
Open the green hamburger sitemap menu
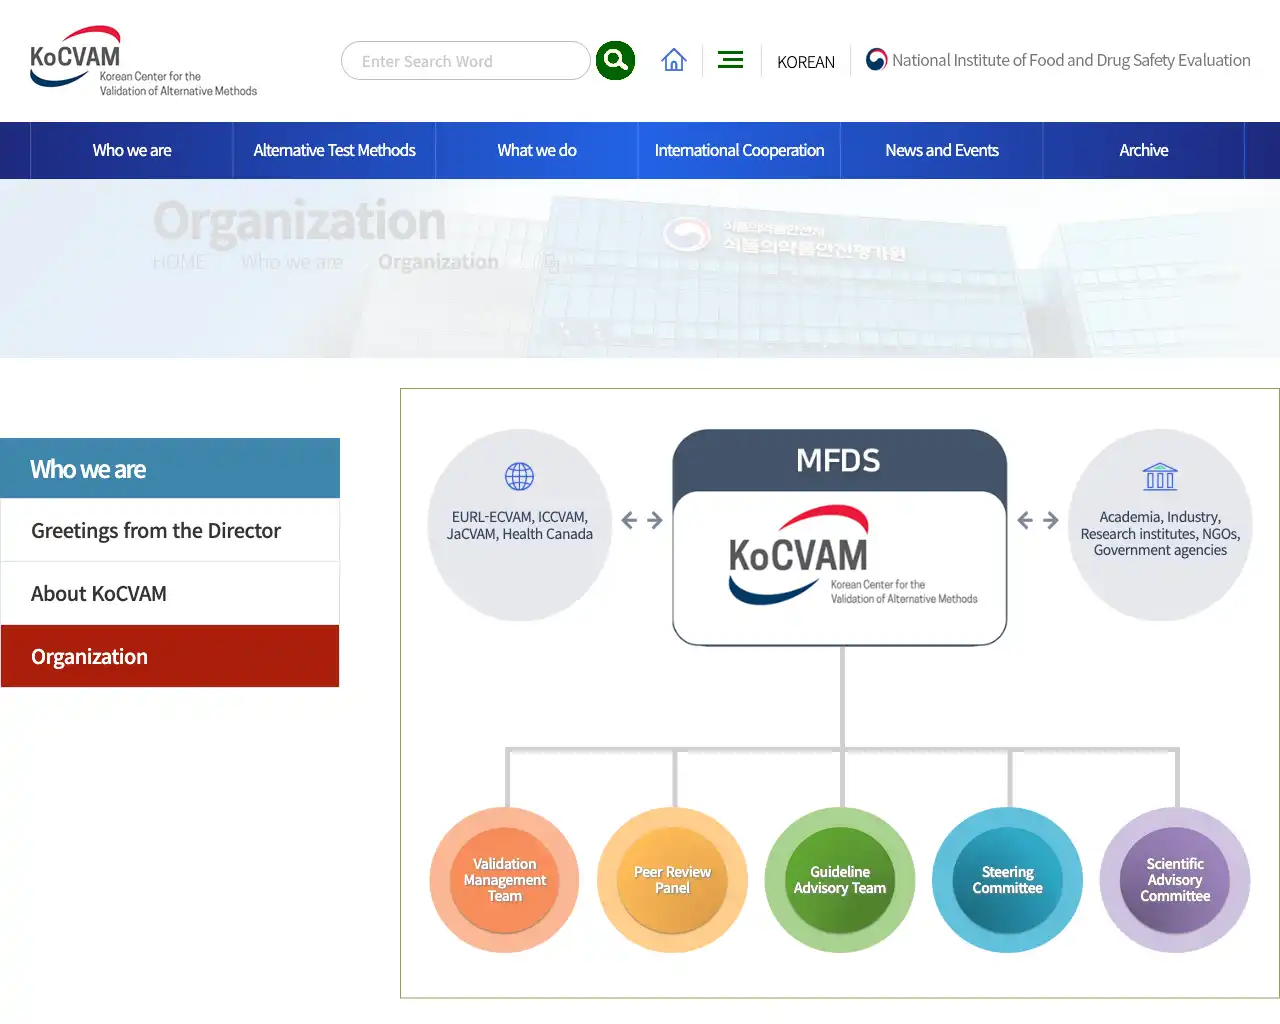click(731, 60)
